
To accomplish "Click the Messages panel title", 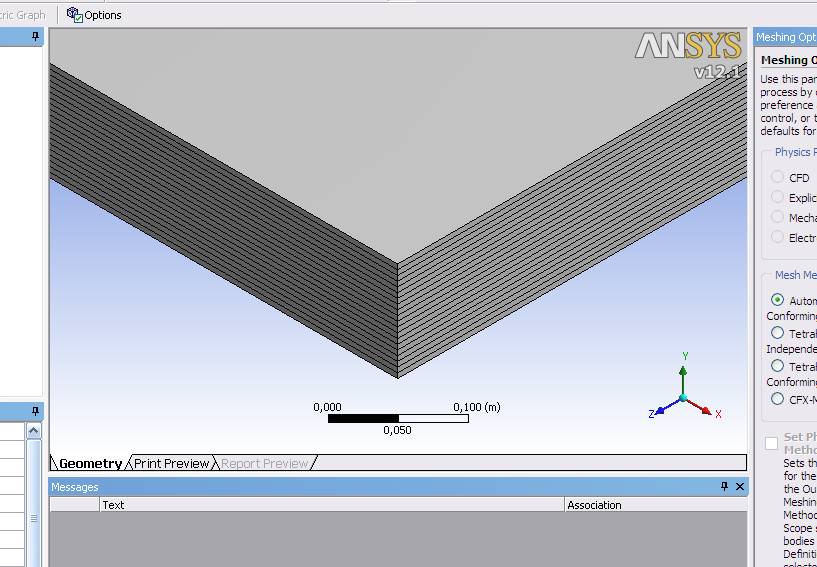I will (75, 487).
